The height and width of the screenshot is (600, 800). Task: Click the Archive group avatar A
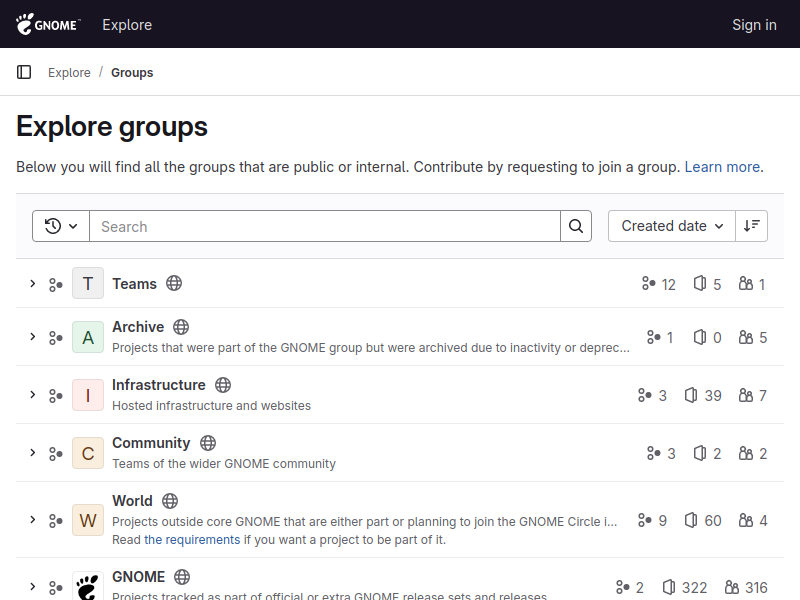88,337
